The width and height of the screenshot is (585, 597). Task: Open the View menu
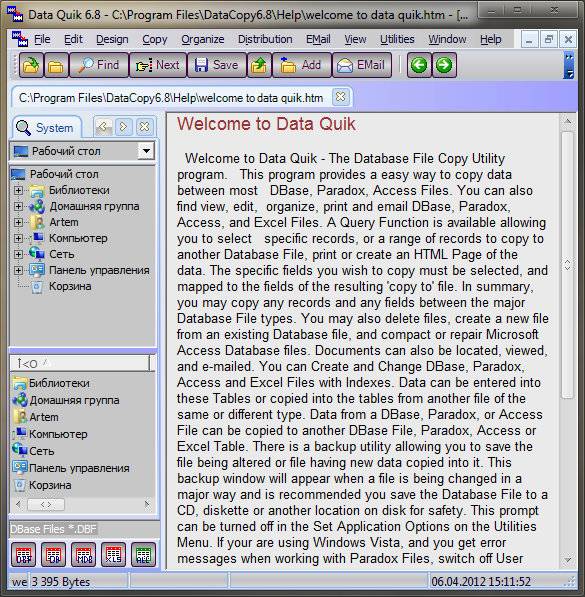[355, 39]
